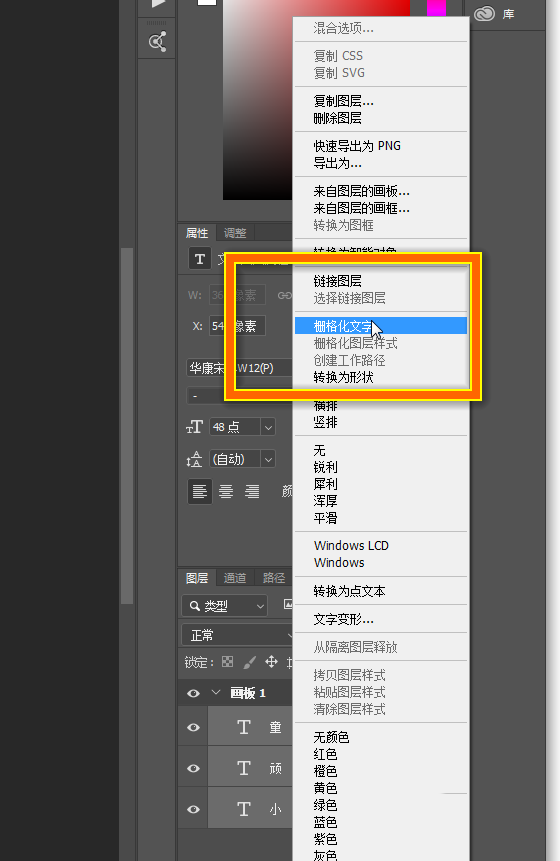Filter layers by pixel layer icon
Screen dimensions: 560x861
288,605
